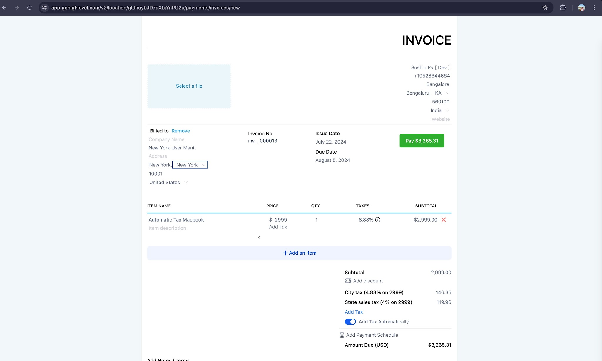602x361 pixels.
Task: Click the Amount Due (USD) label
Action: [366, 345]
